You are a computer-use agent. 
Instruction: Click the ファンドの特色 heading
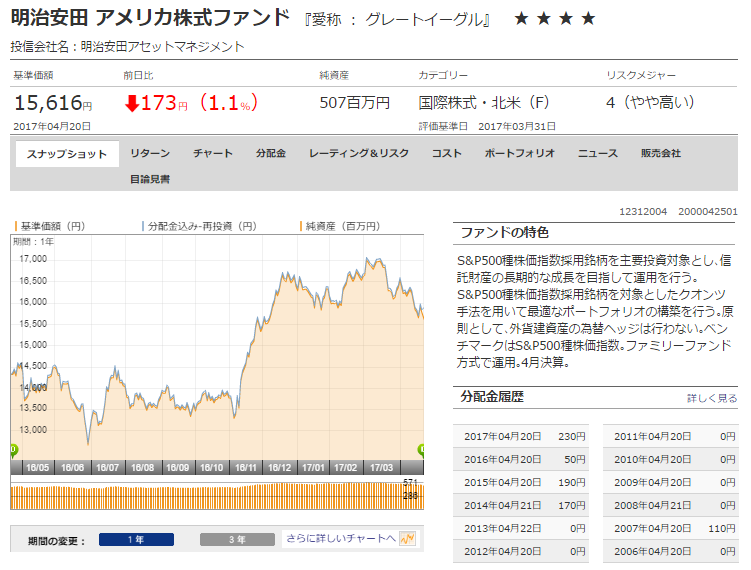504,233
